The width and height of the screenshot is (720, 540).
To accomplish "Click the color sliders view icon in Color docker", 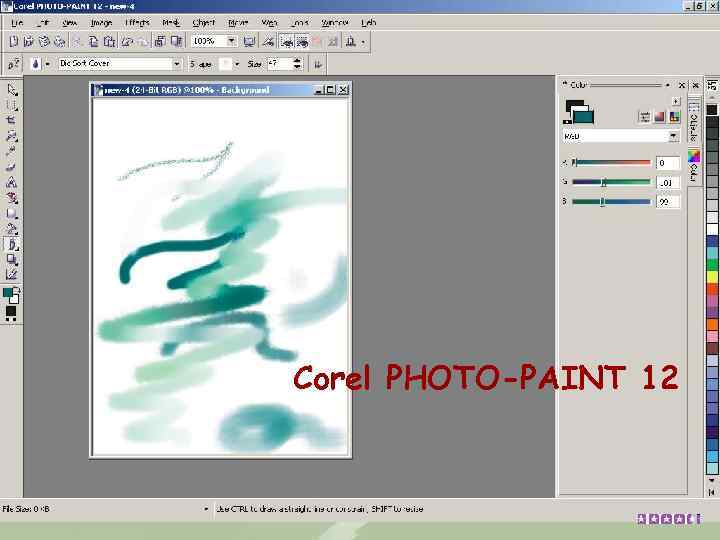I will pos(645,117).
